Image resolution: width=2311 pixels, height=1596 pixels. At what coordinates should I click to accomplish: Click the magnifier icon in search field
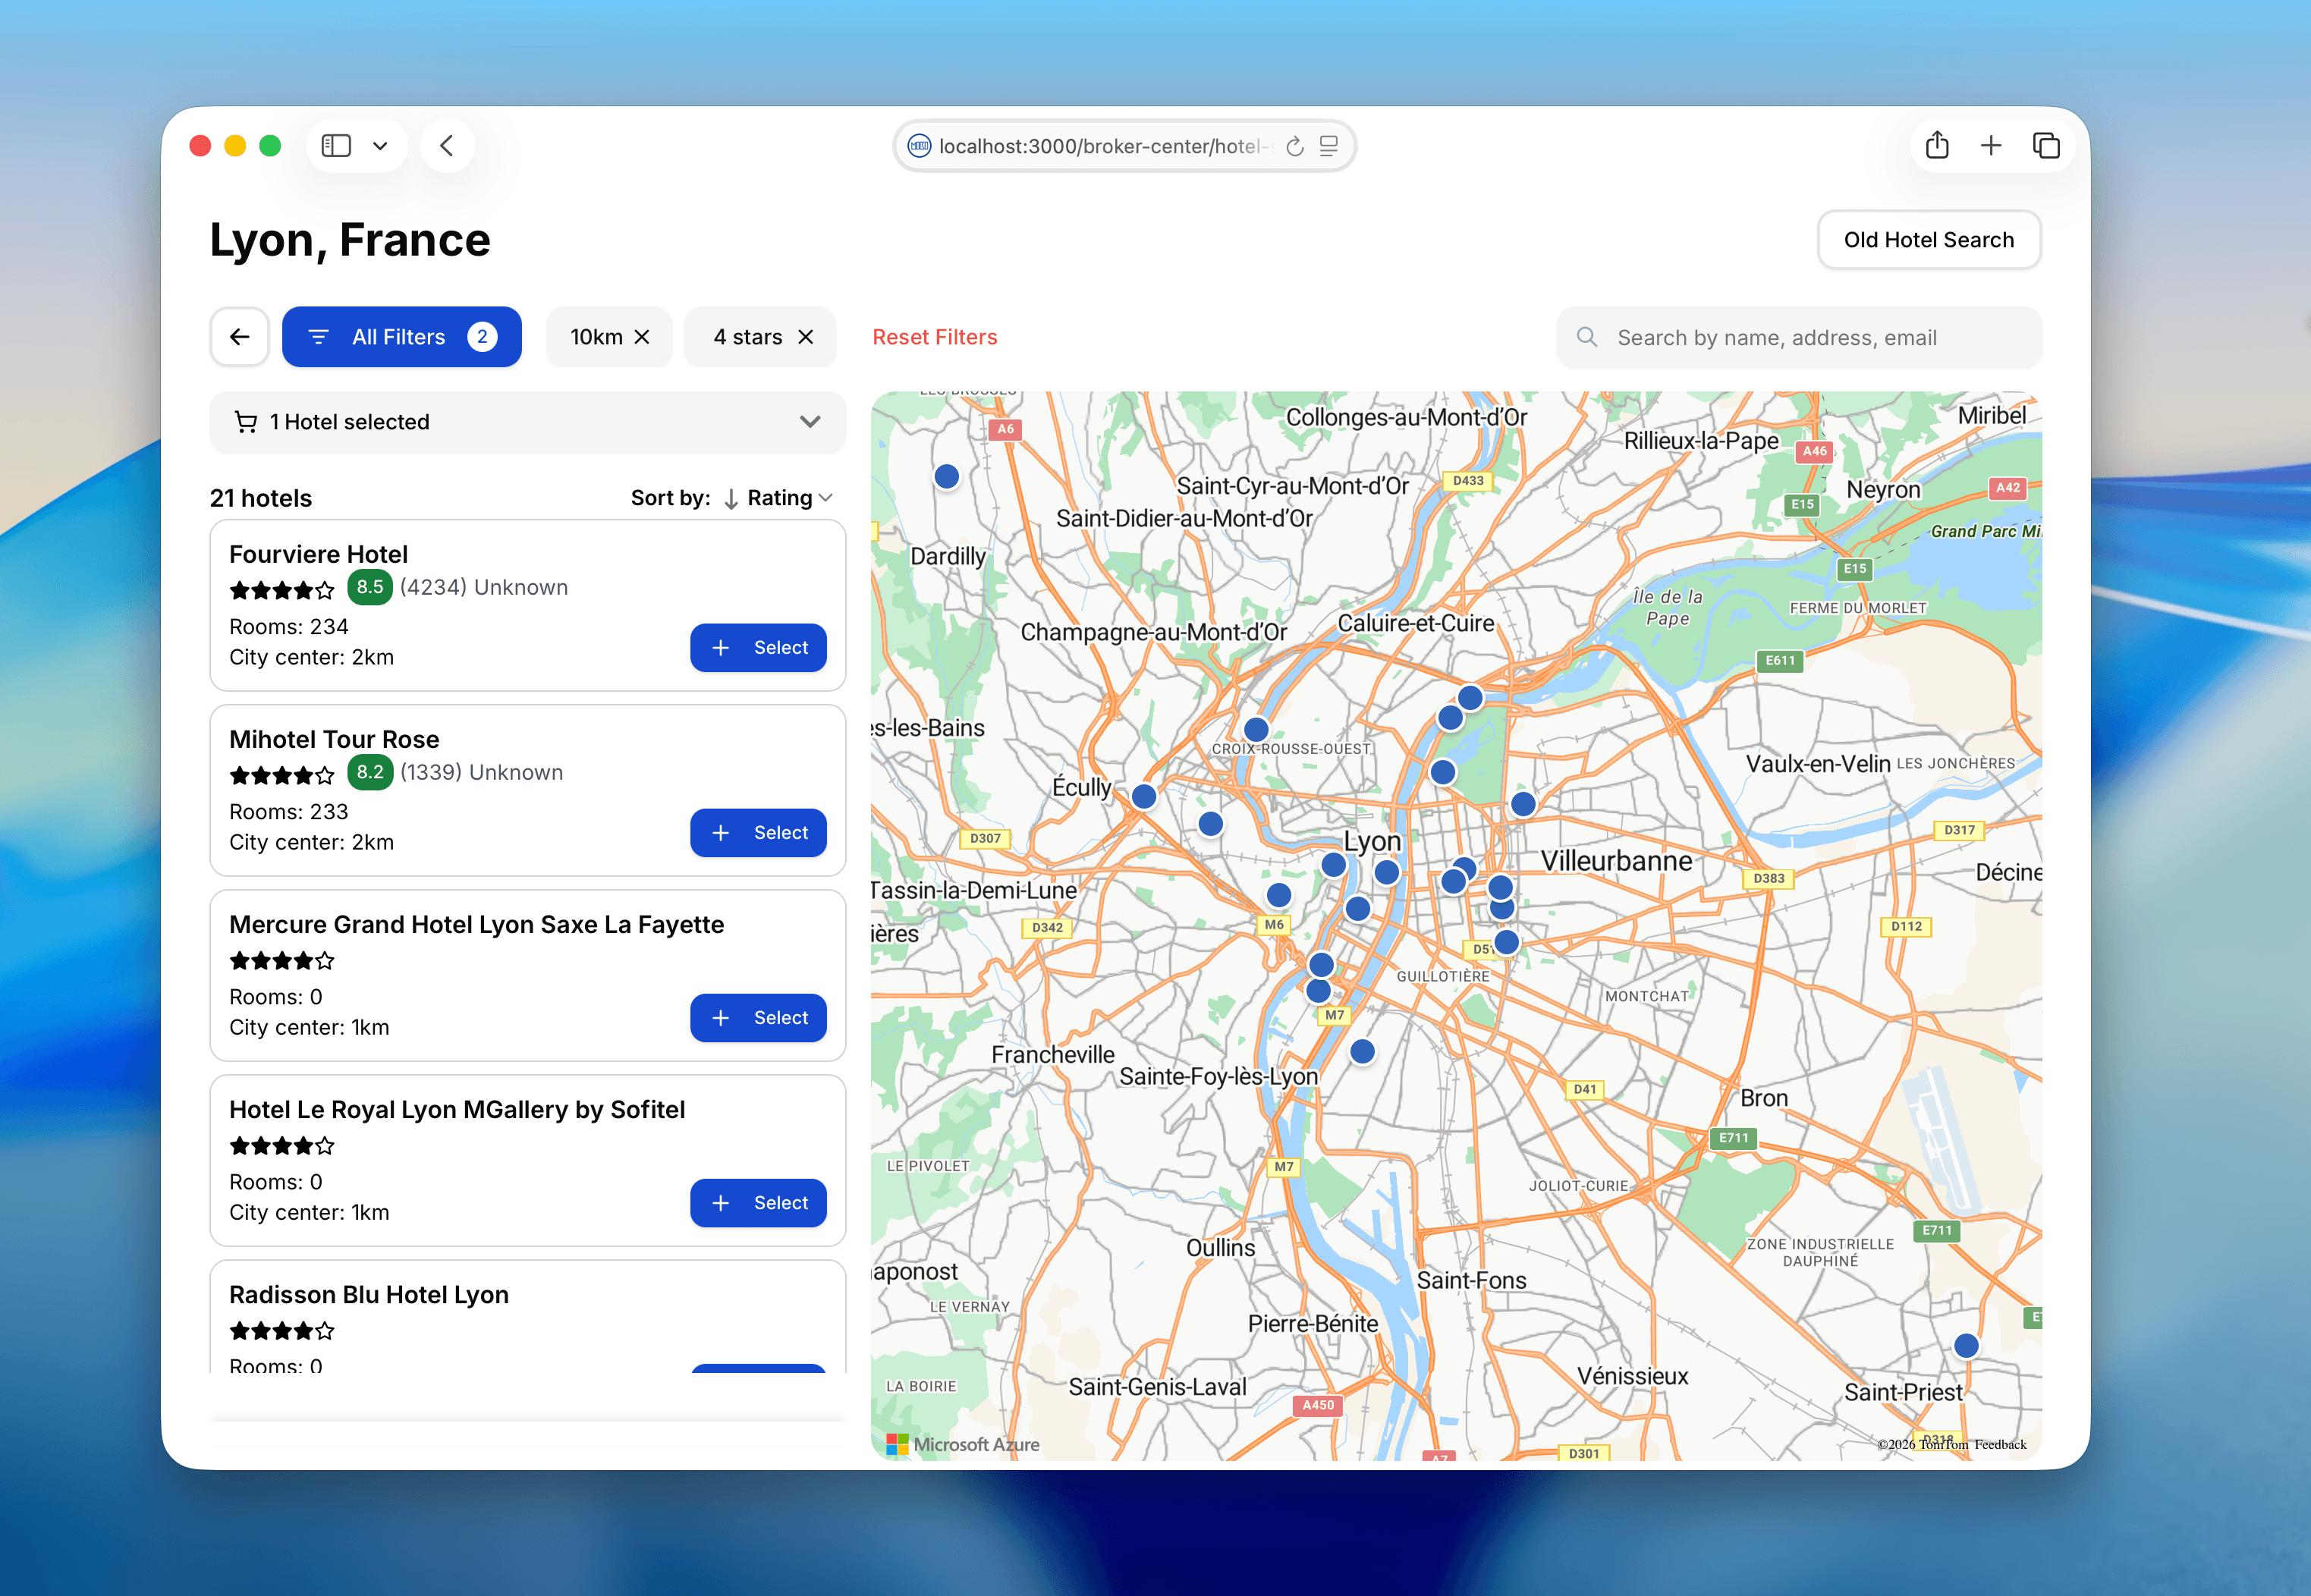pyautogui.click(x=1586, y=337)
